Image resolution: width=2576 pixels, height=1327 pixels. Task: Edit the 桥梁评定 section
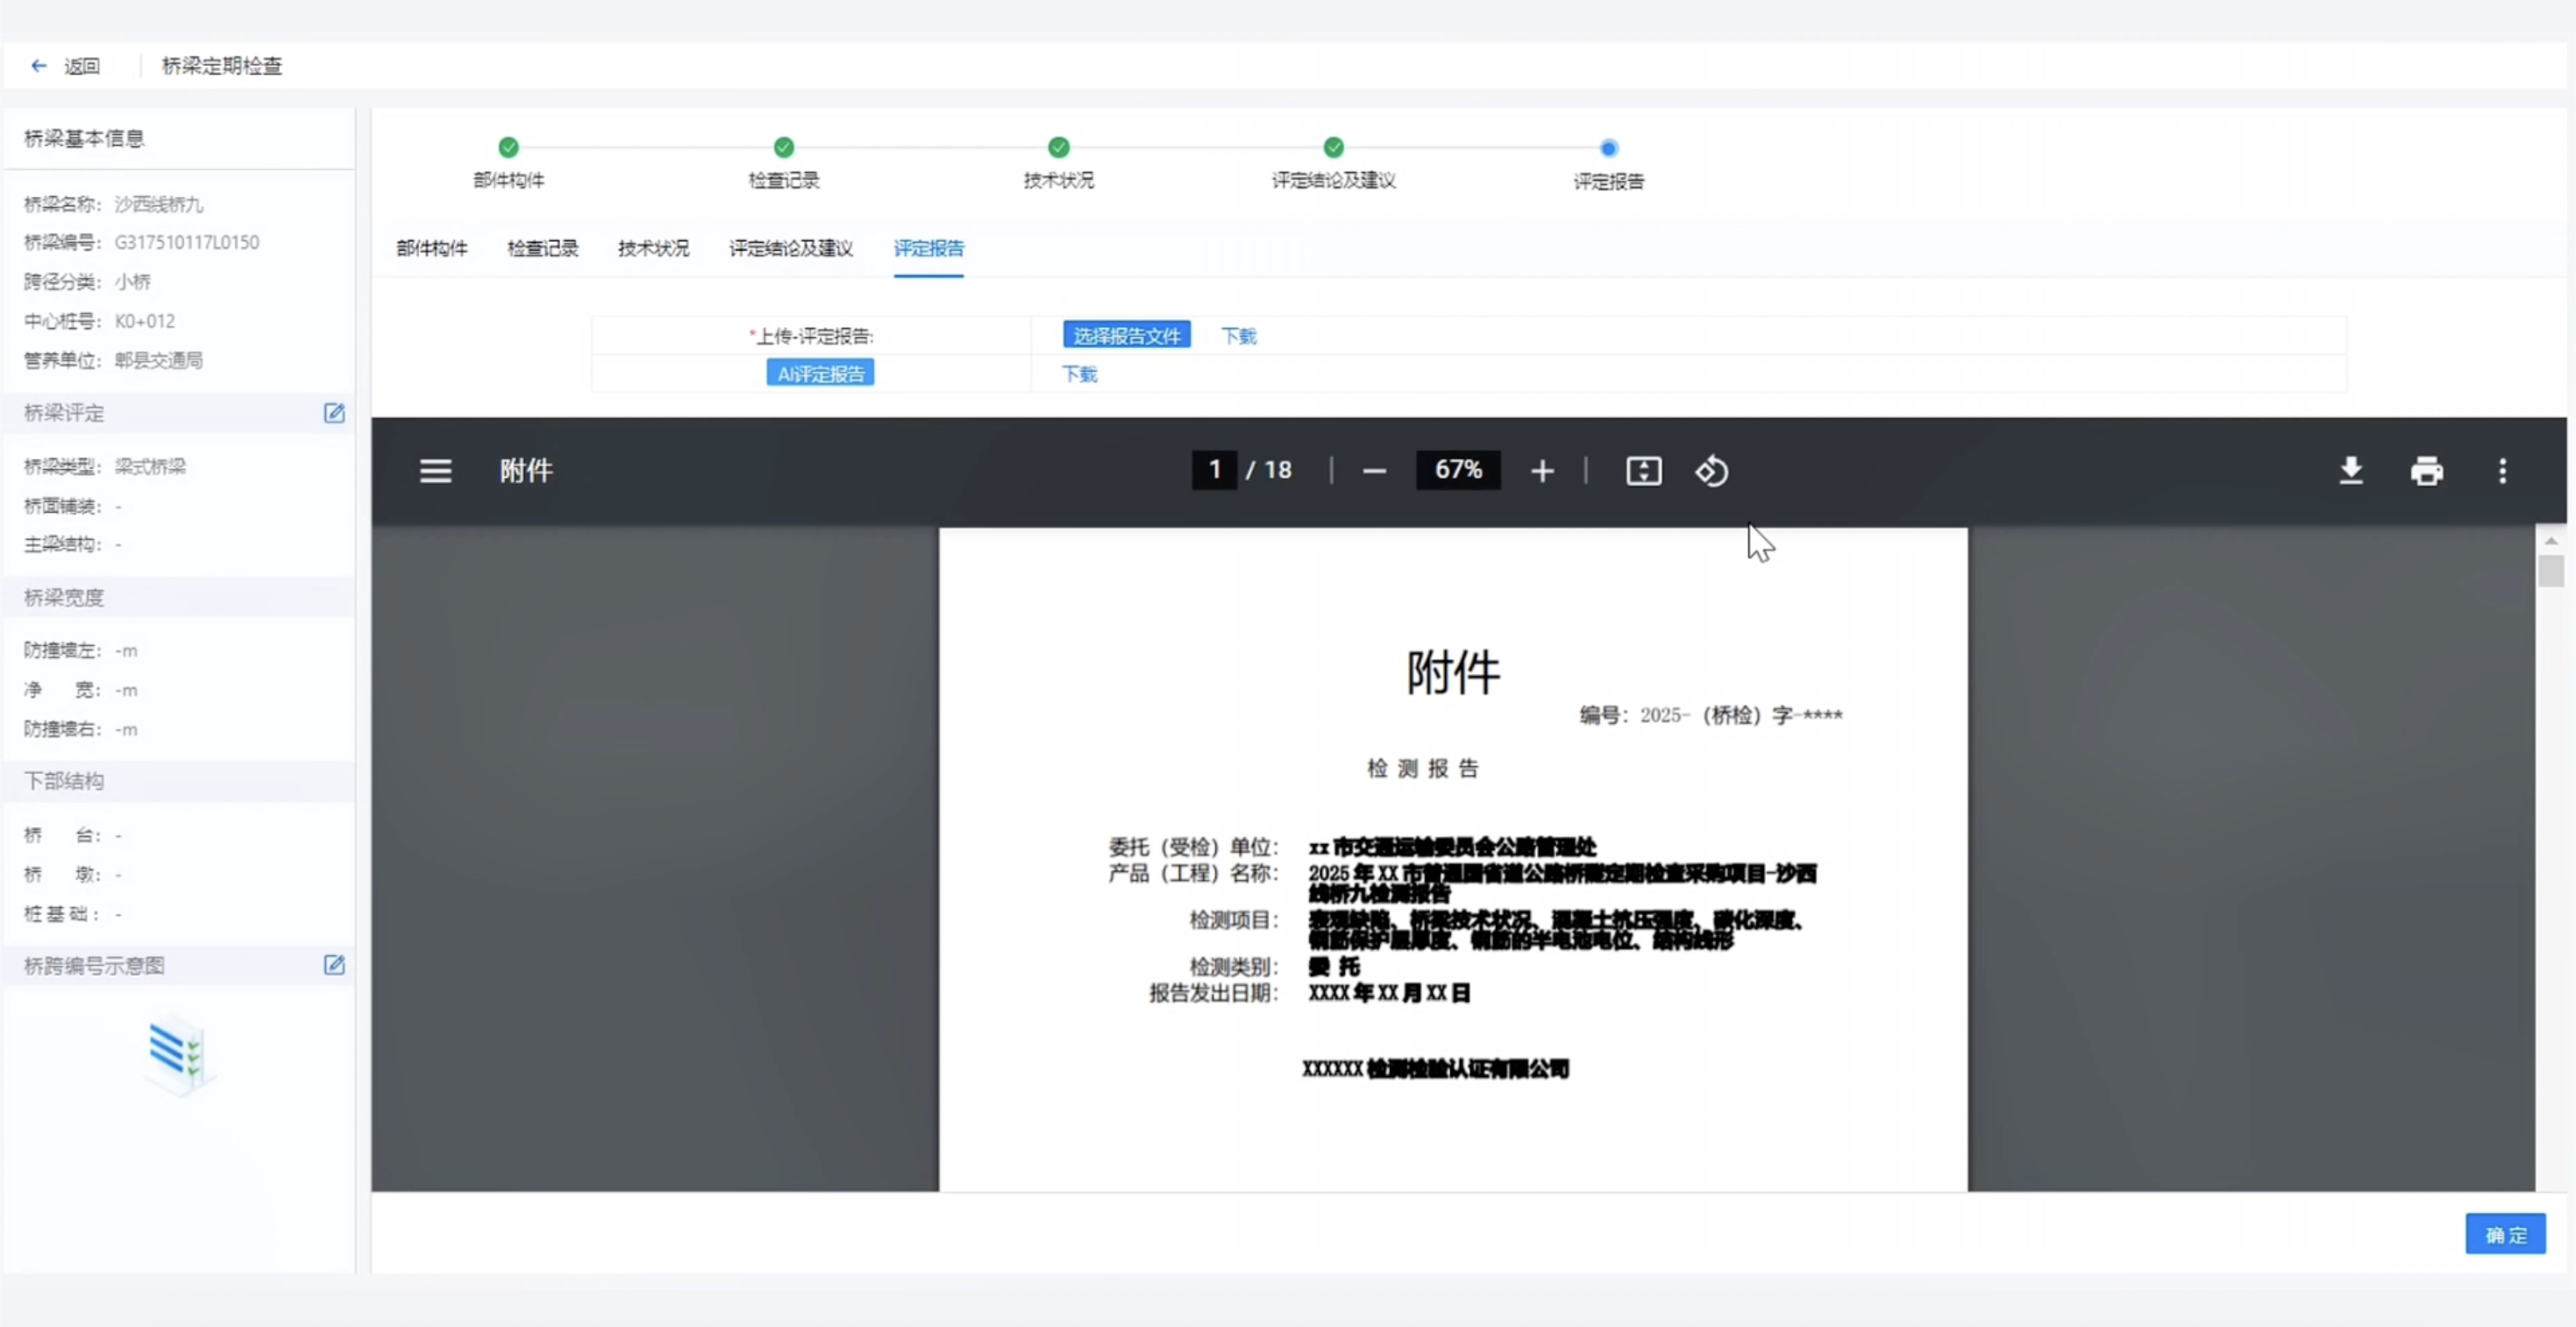click(334, 413)
